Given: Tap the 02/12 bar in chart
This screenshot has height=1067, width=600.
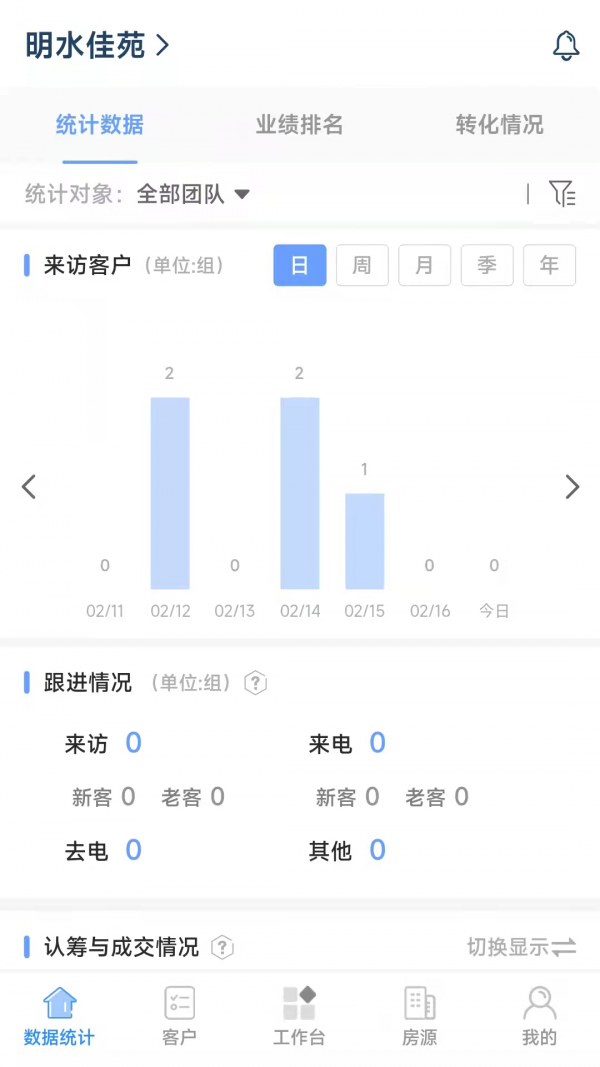Looking at the screenshot, I should [170, 493].
